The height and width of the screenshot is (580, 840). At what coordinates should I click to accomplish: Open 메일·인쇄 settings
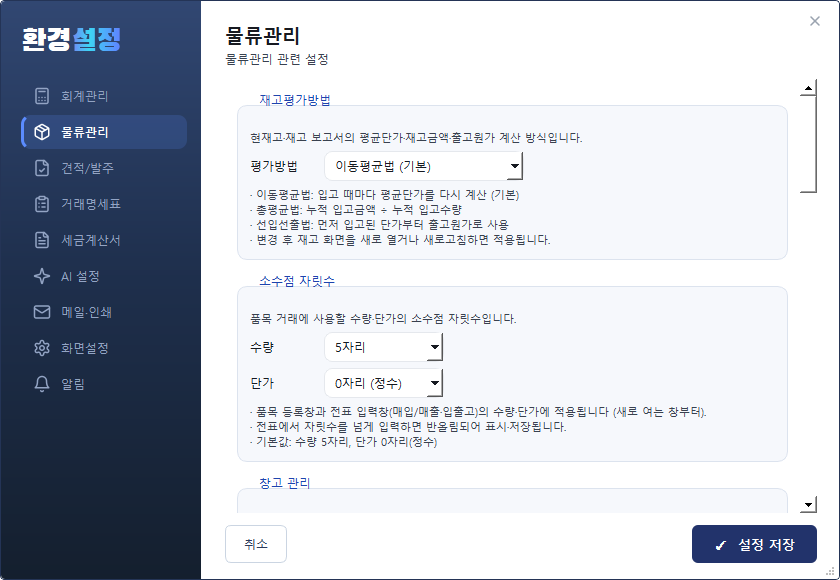click(x=104, y=312)
